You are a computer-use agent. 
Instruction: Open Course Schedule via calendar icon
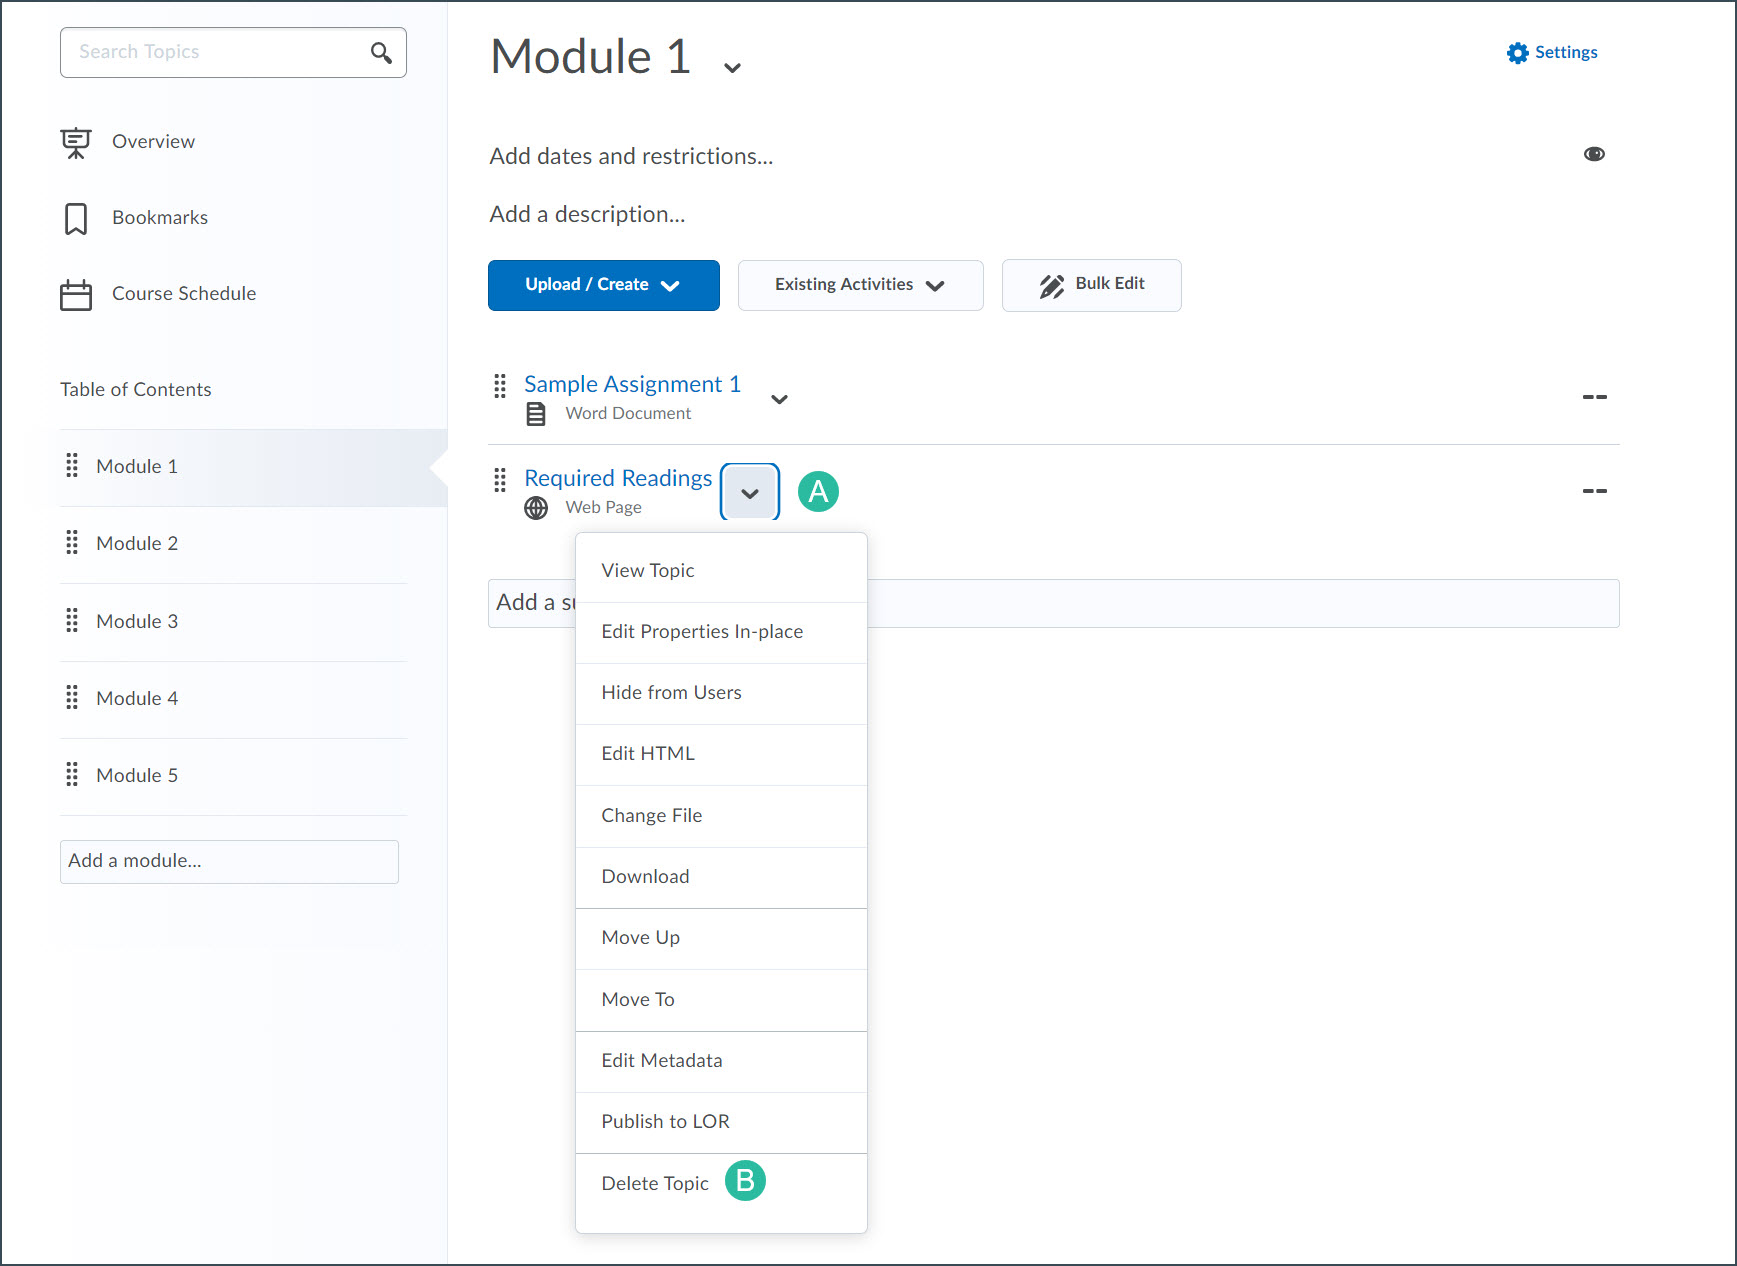[x=76, y=294]
